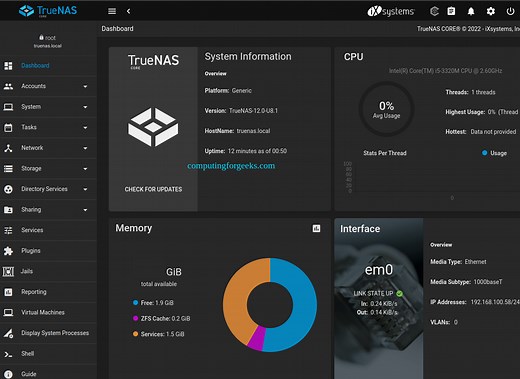520x379 pixels.
Task: Click the orange Services legend dot
Action: tap(135, 334)
